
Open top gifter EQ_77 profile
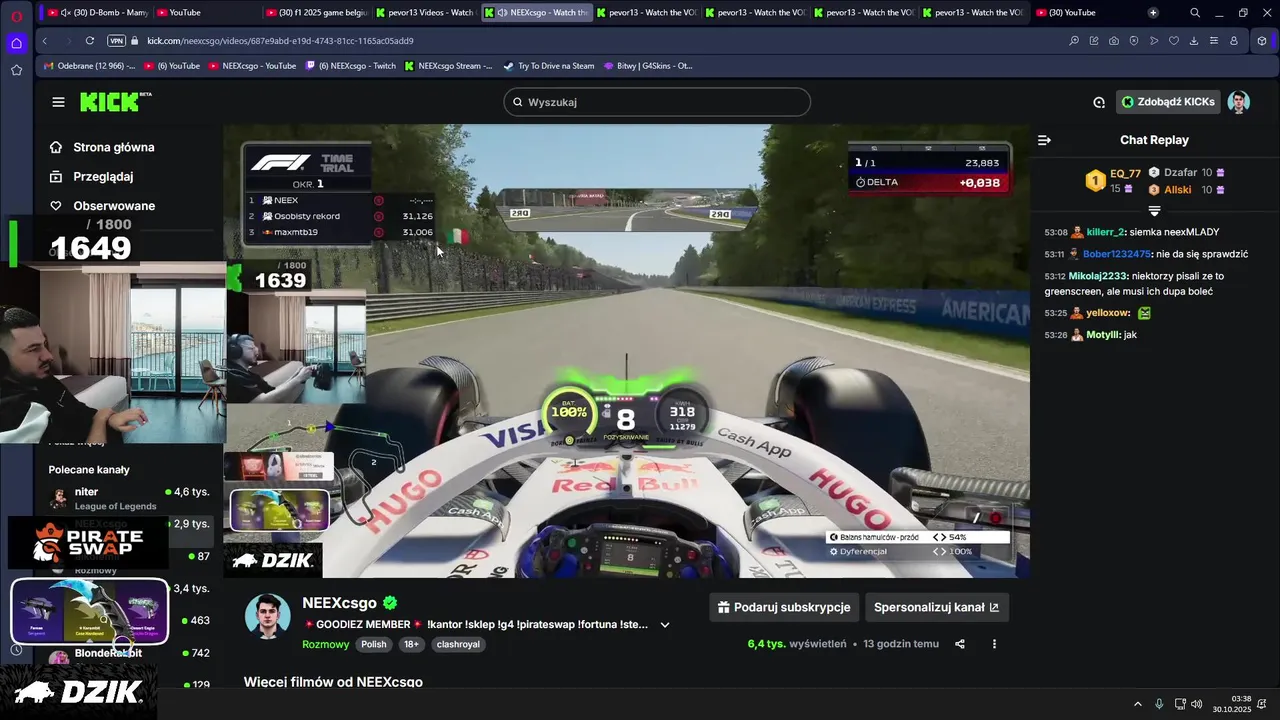[x=1125, y=173]
